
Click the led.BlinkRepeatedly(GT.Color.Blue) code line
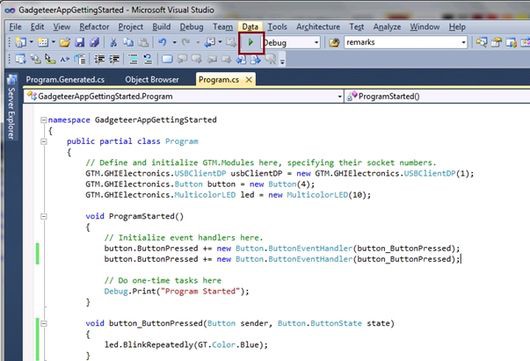[x=186, y=345]
